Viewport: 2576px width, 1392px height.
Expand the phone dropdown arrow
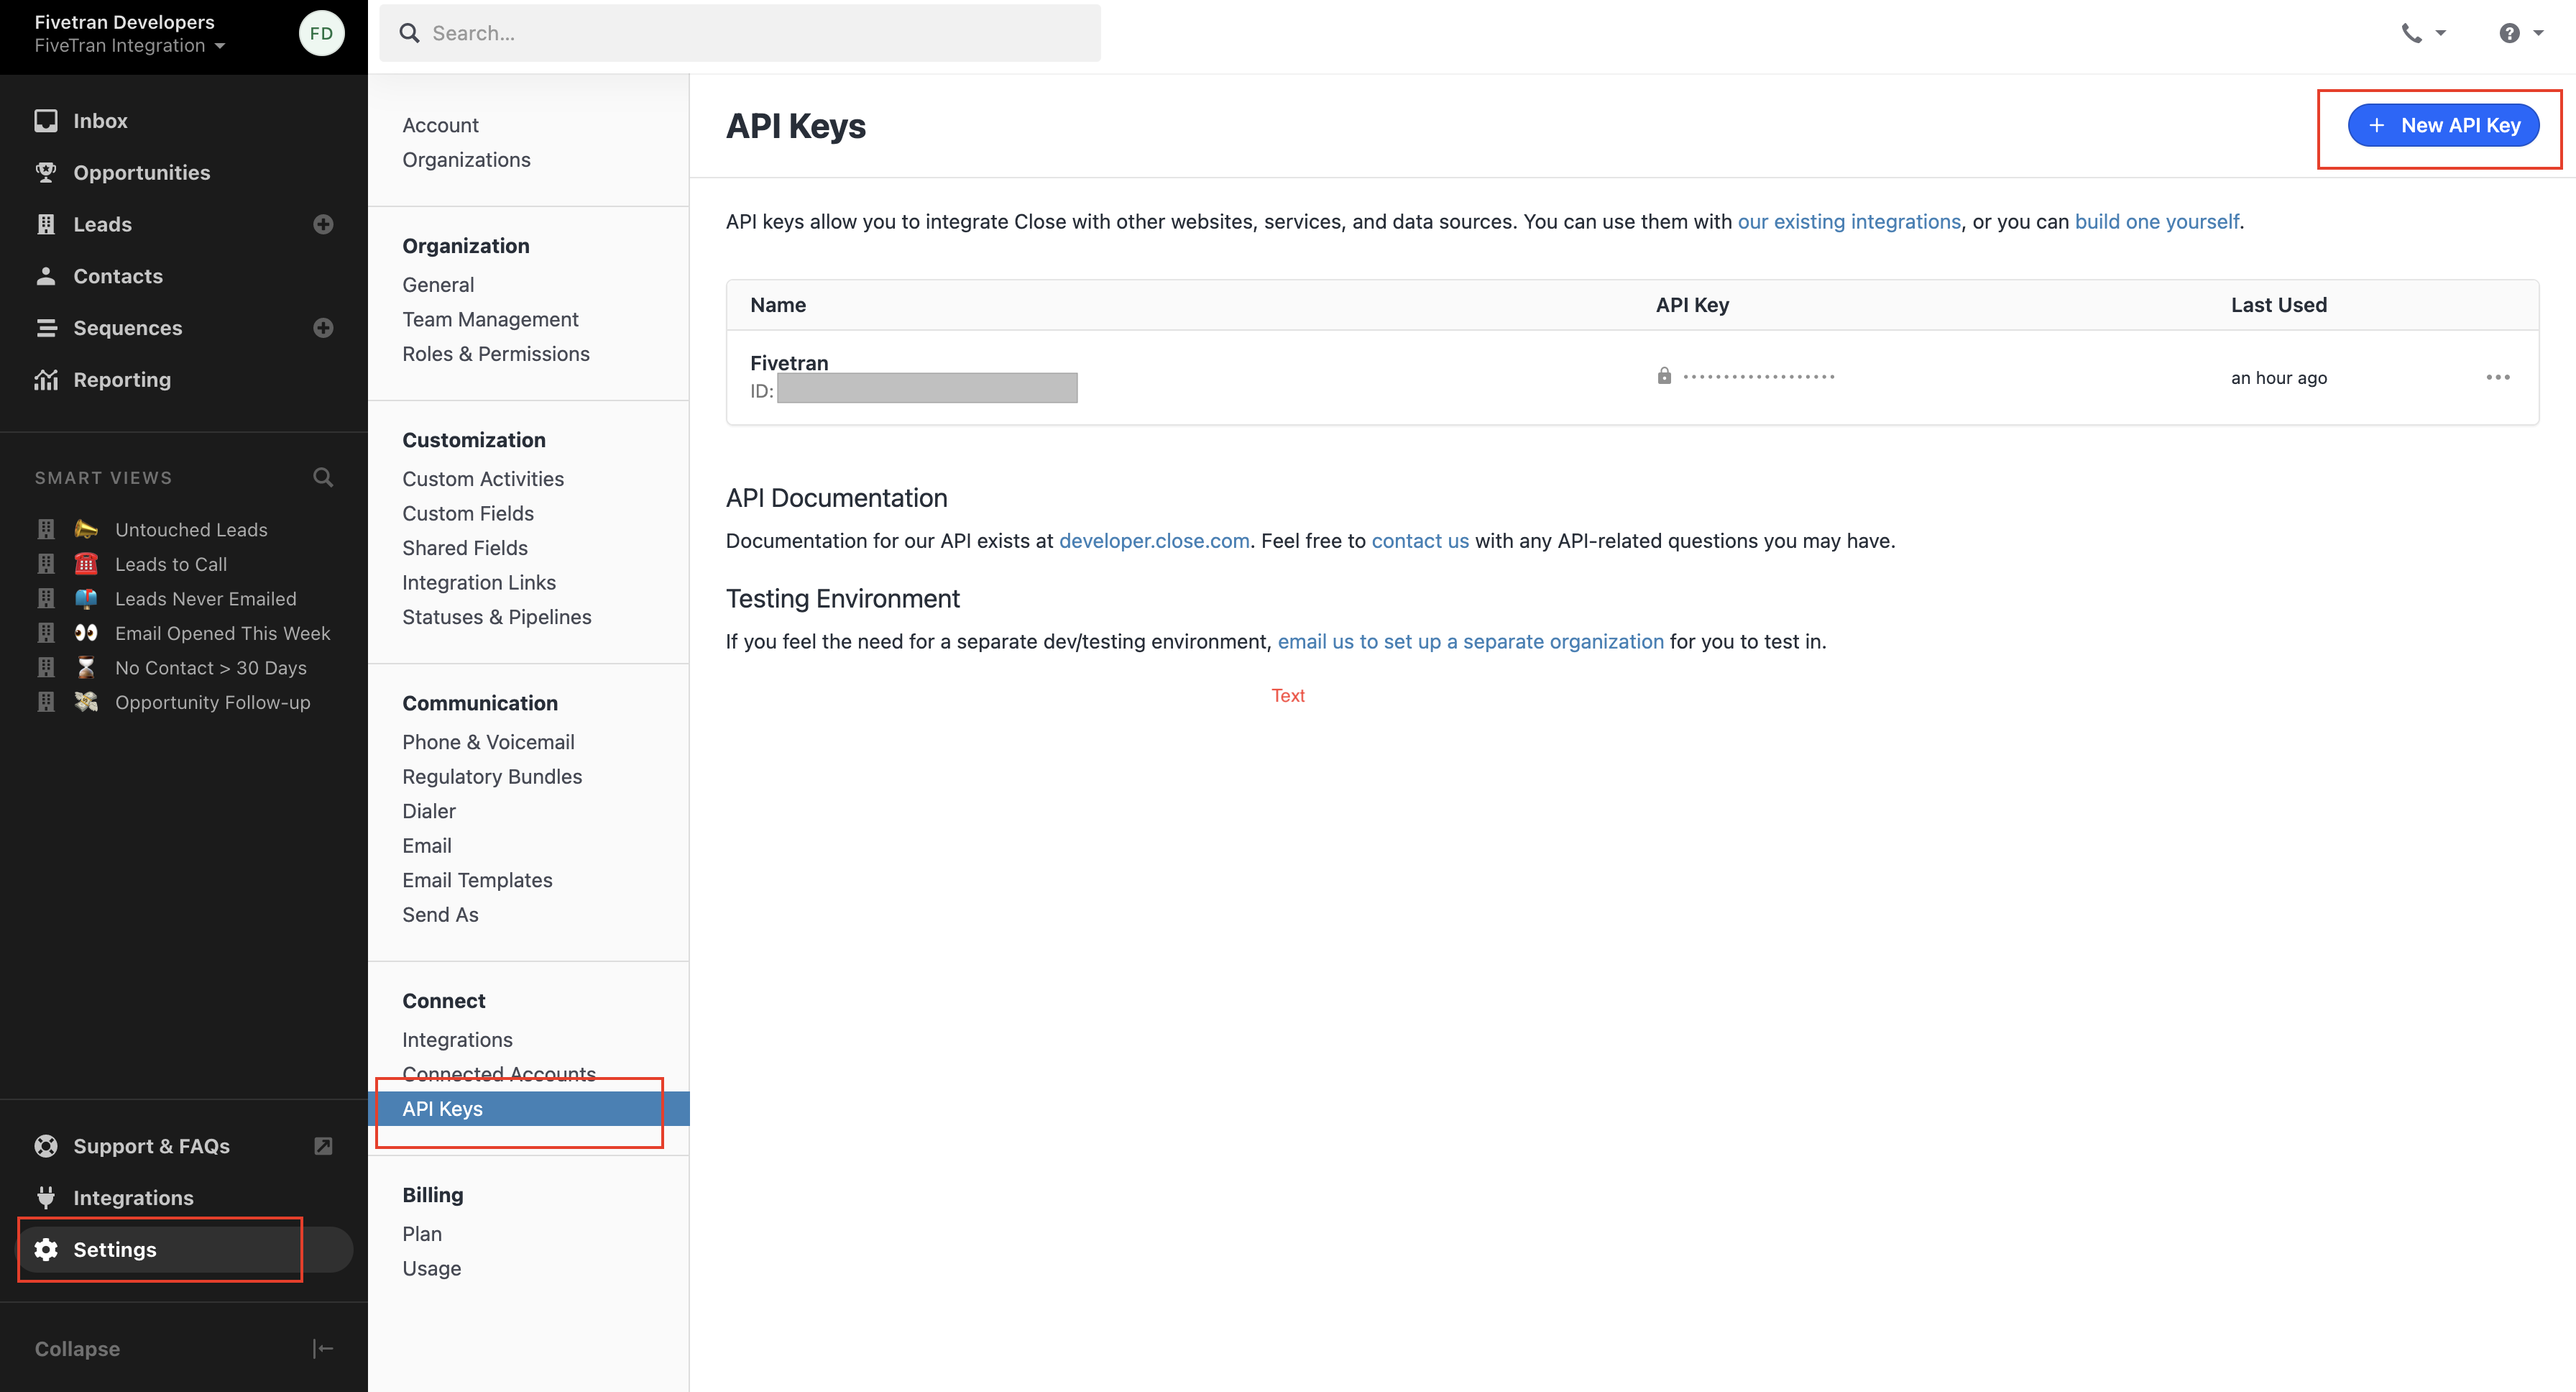click(2441, 33)
